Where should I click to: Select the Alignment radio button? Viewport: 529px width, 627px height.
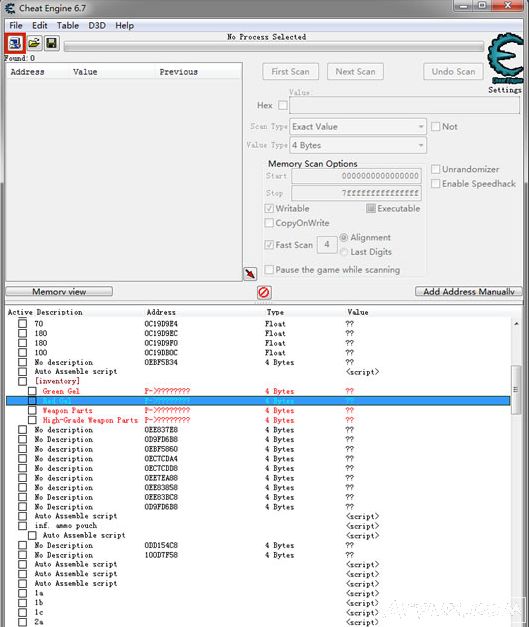[343, 238]
